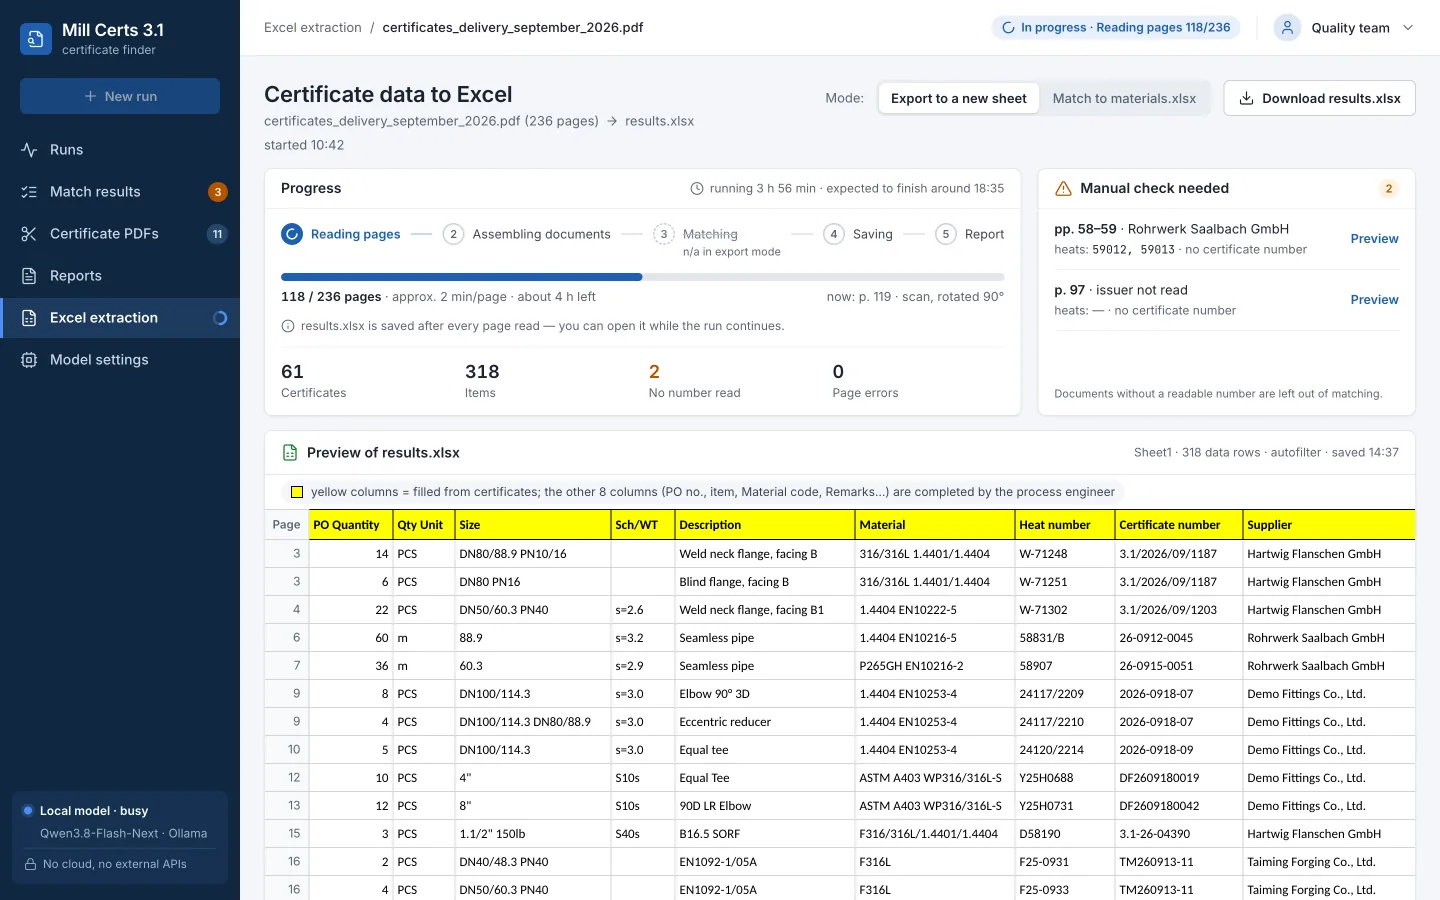Click heat number cell W-71302
Screen dimensions: 1440x900
1065,610
